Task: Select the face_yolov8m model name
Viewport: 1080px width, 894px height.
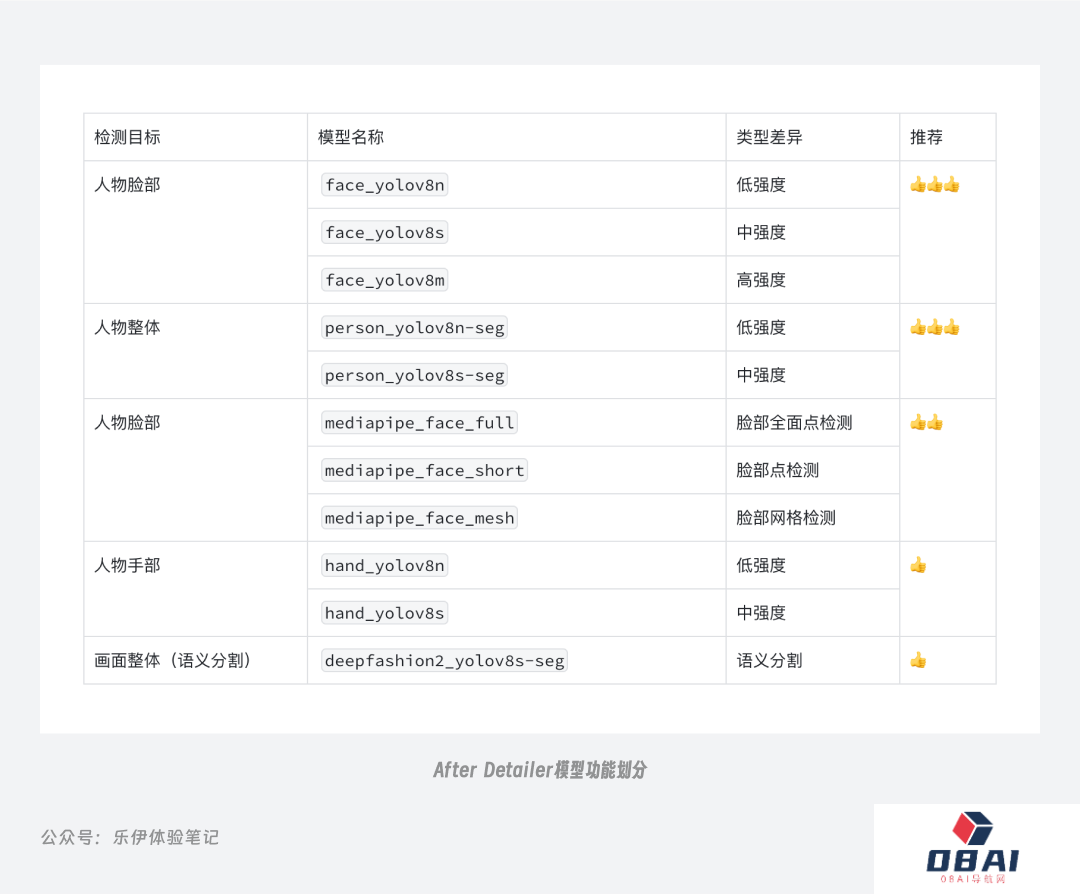Action: point(384,280)
